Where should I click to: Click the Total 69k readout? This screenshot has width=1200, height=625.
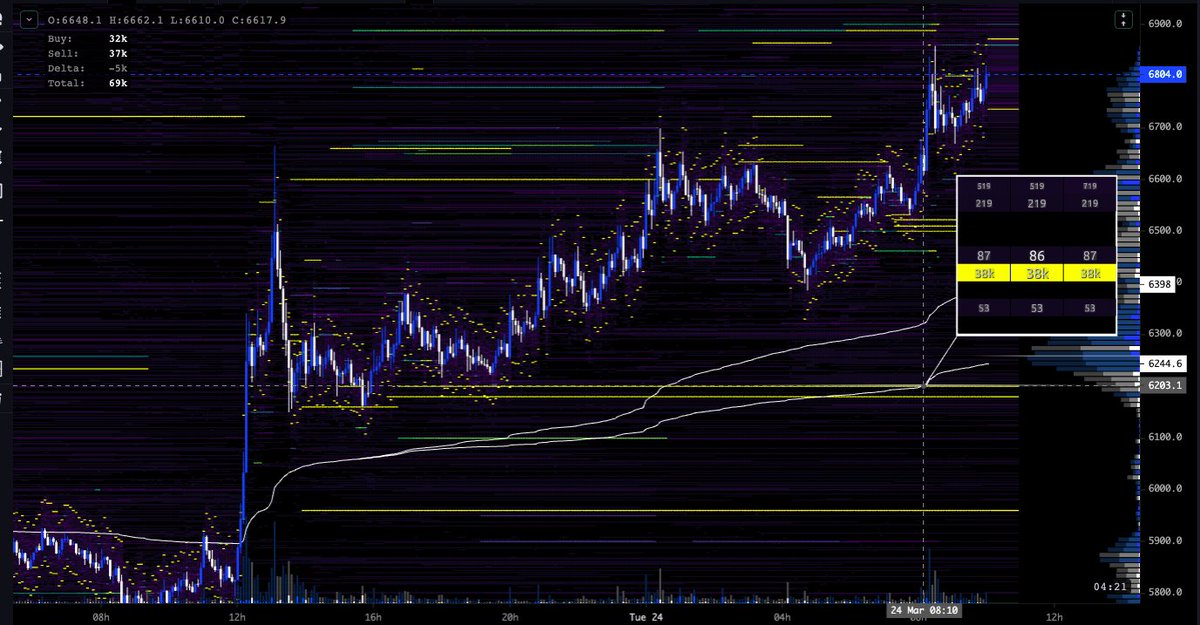click(87, 83)
